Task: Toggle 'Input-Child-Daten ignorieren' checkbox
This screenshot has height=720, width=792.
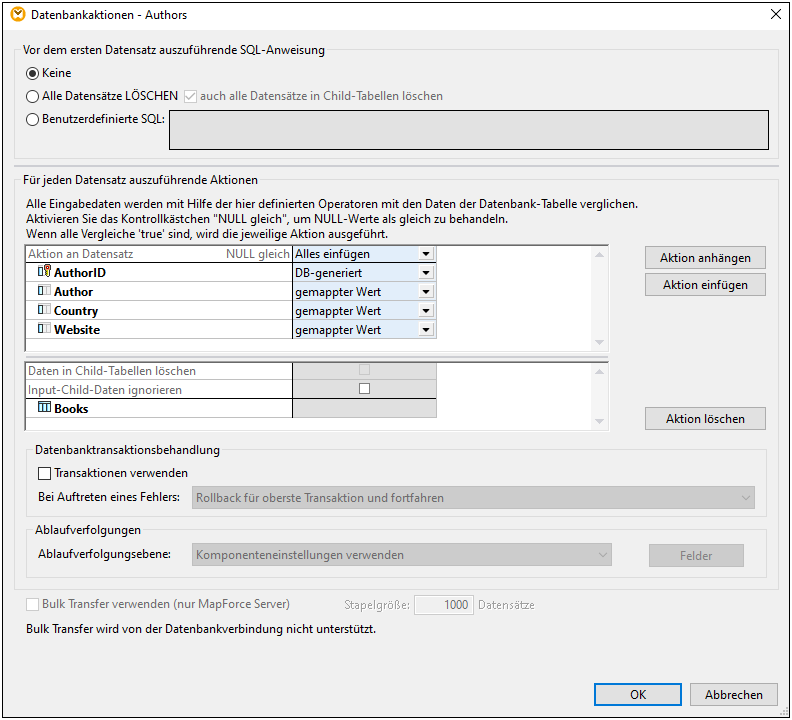Action: pos(364,389)
